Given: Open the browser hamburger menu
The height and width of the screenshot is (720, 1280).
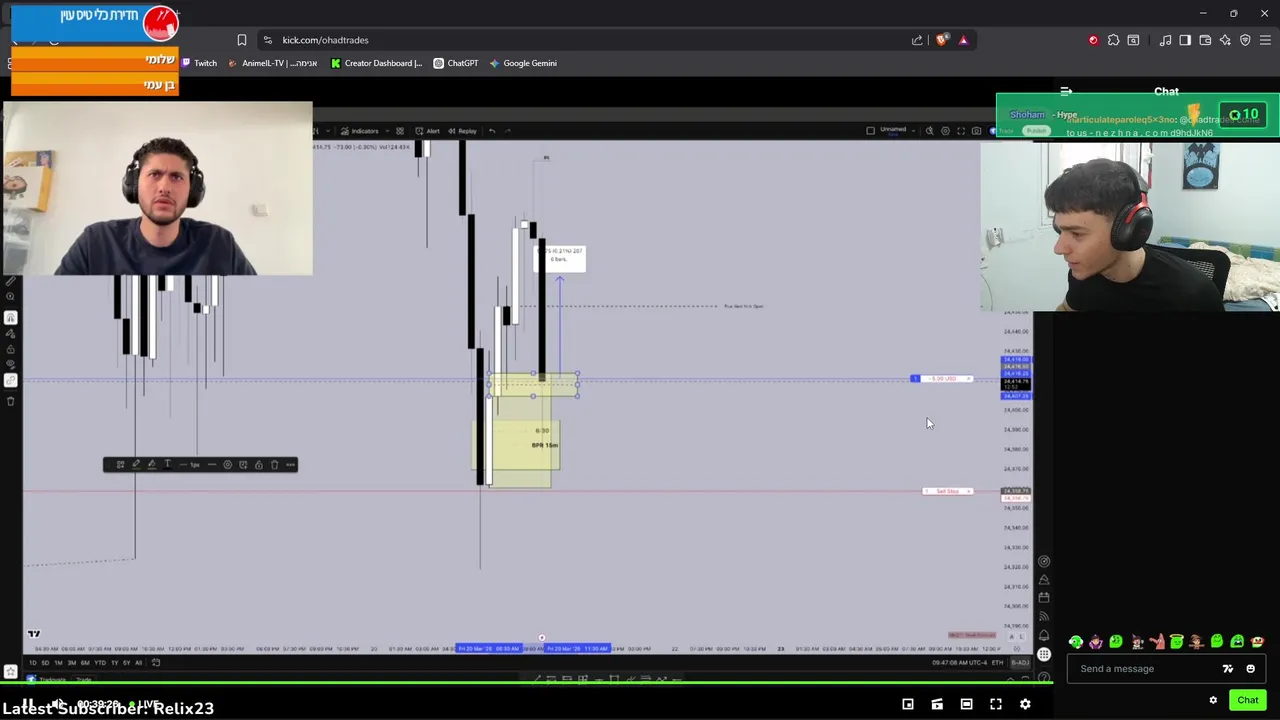Looking at the screenshot, I should click(x=1266, y=40).
